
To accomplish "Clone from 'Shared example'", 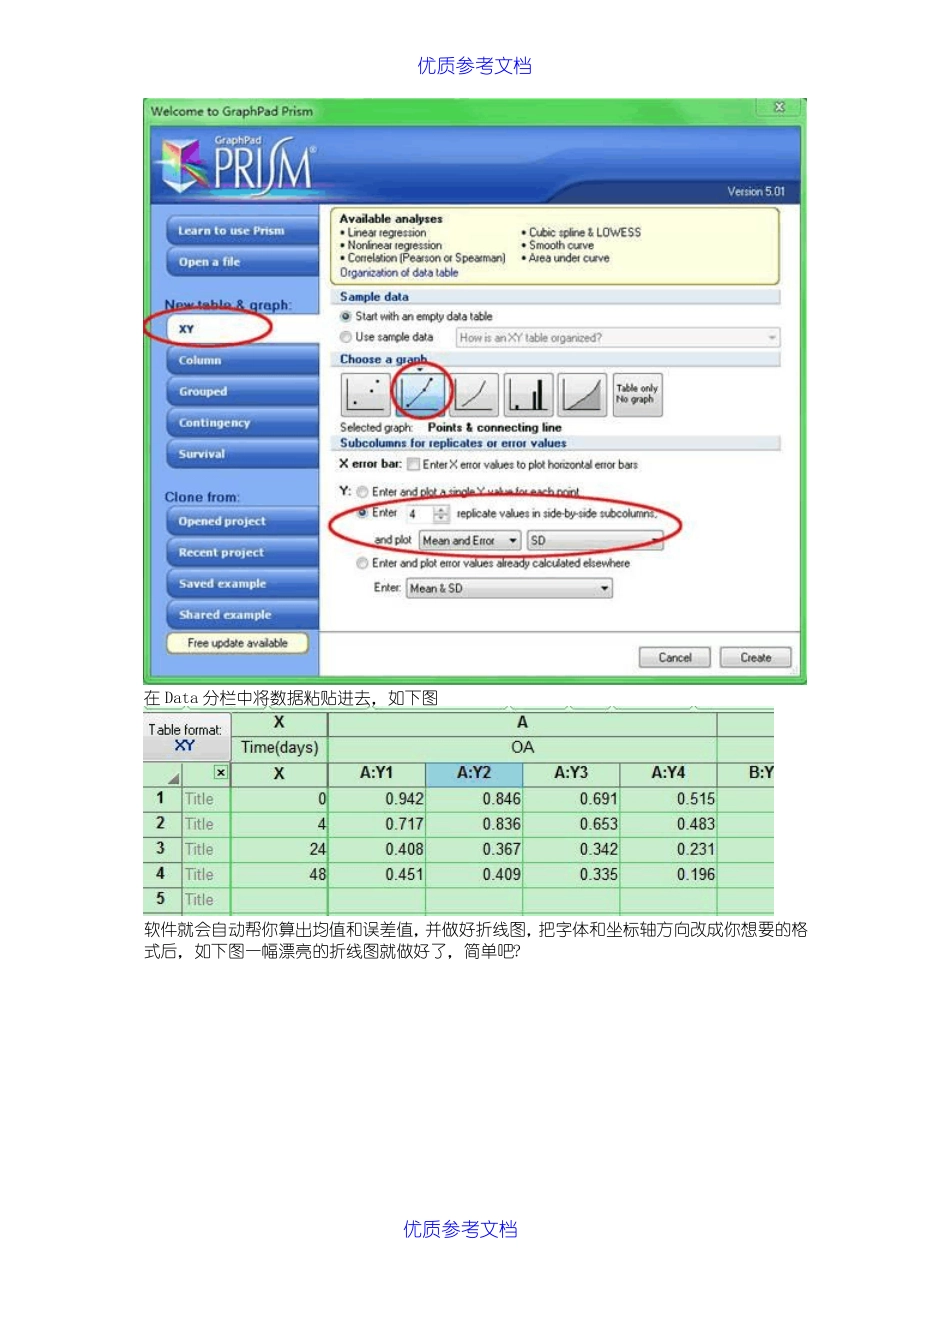I will pyautogui.click(x=242, y=615).
